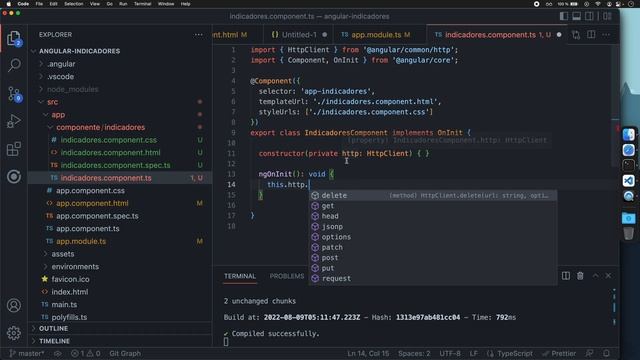
Task: Open indicadores.component.html file
Action: [110, 153]
